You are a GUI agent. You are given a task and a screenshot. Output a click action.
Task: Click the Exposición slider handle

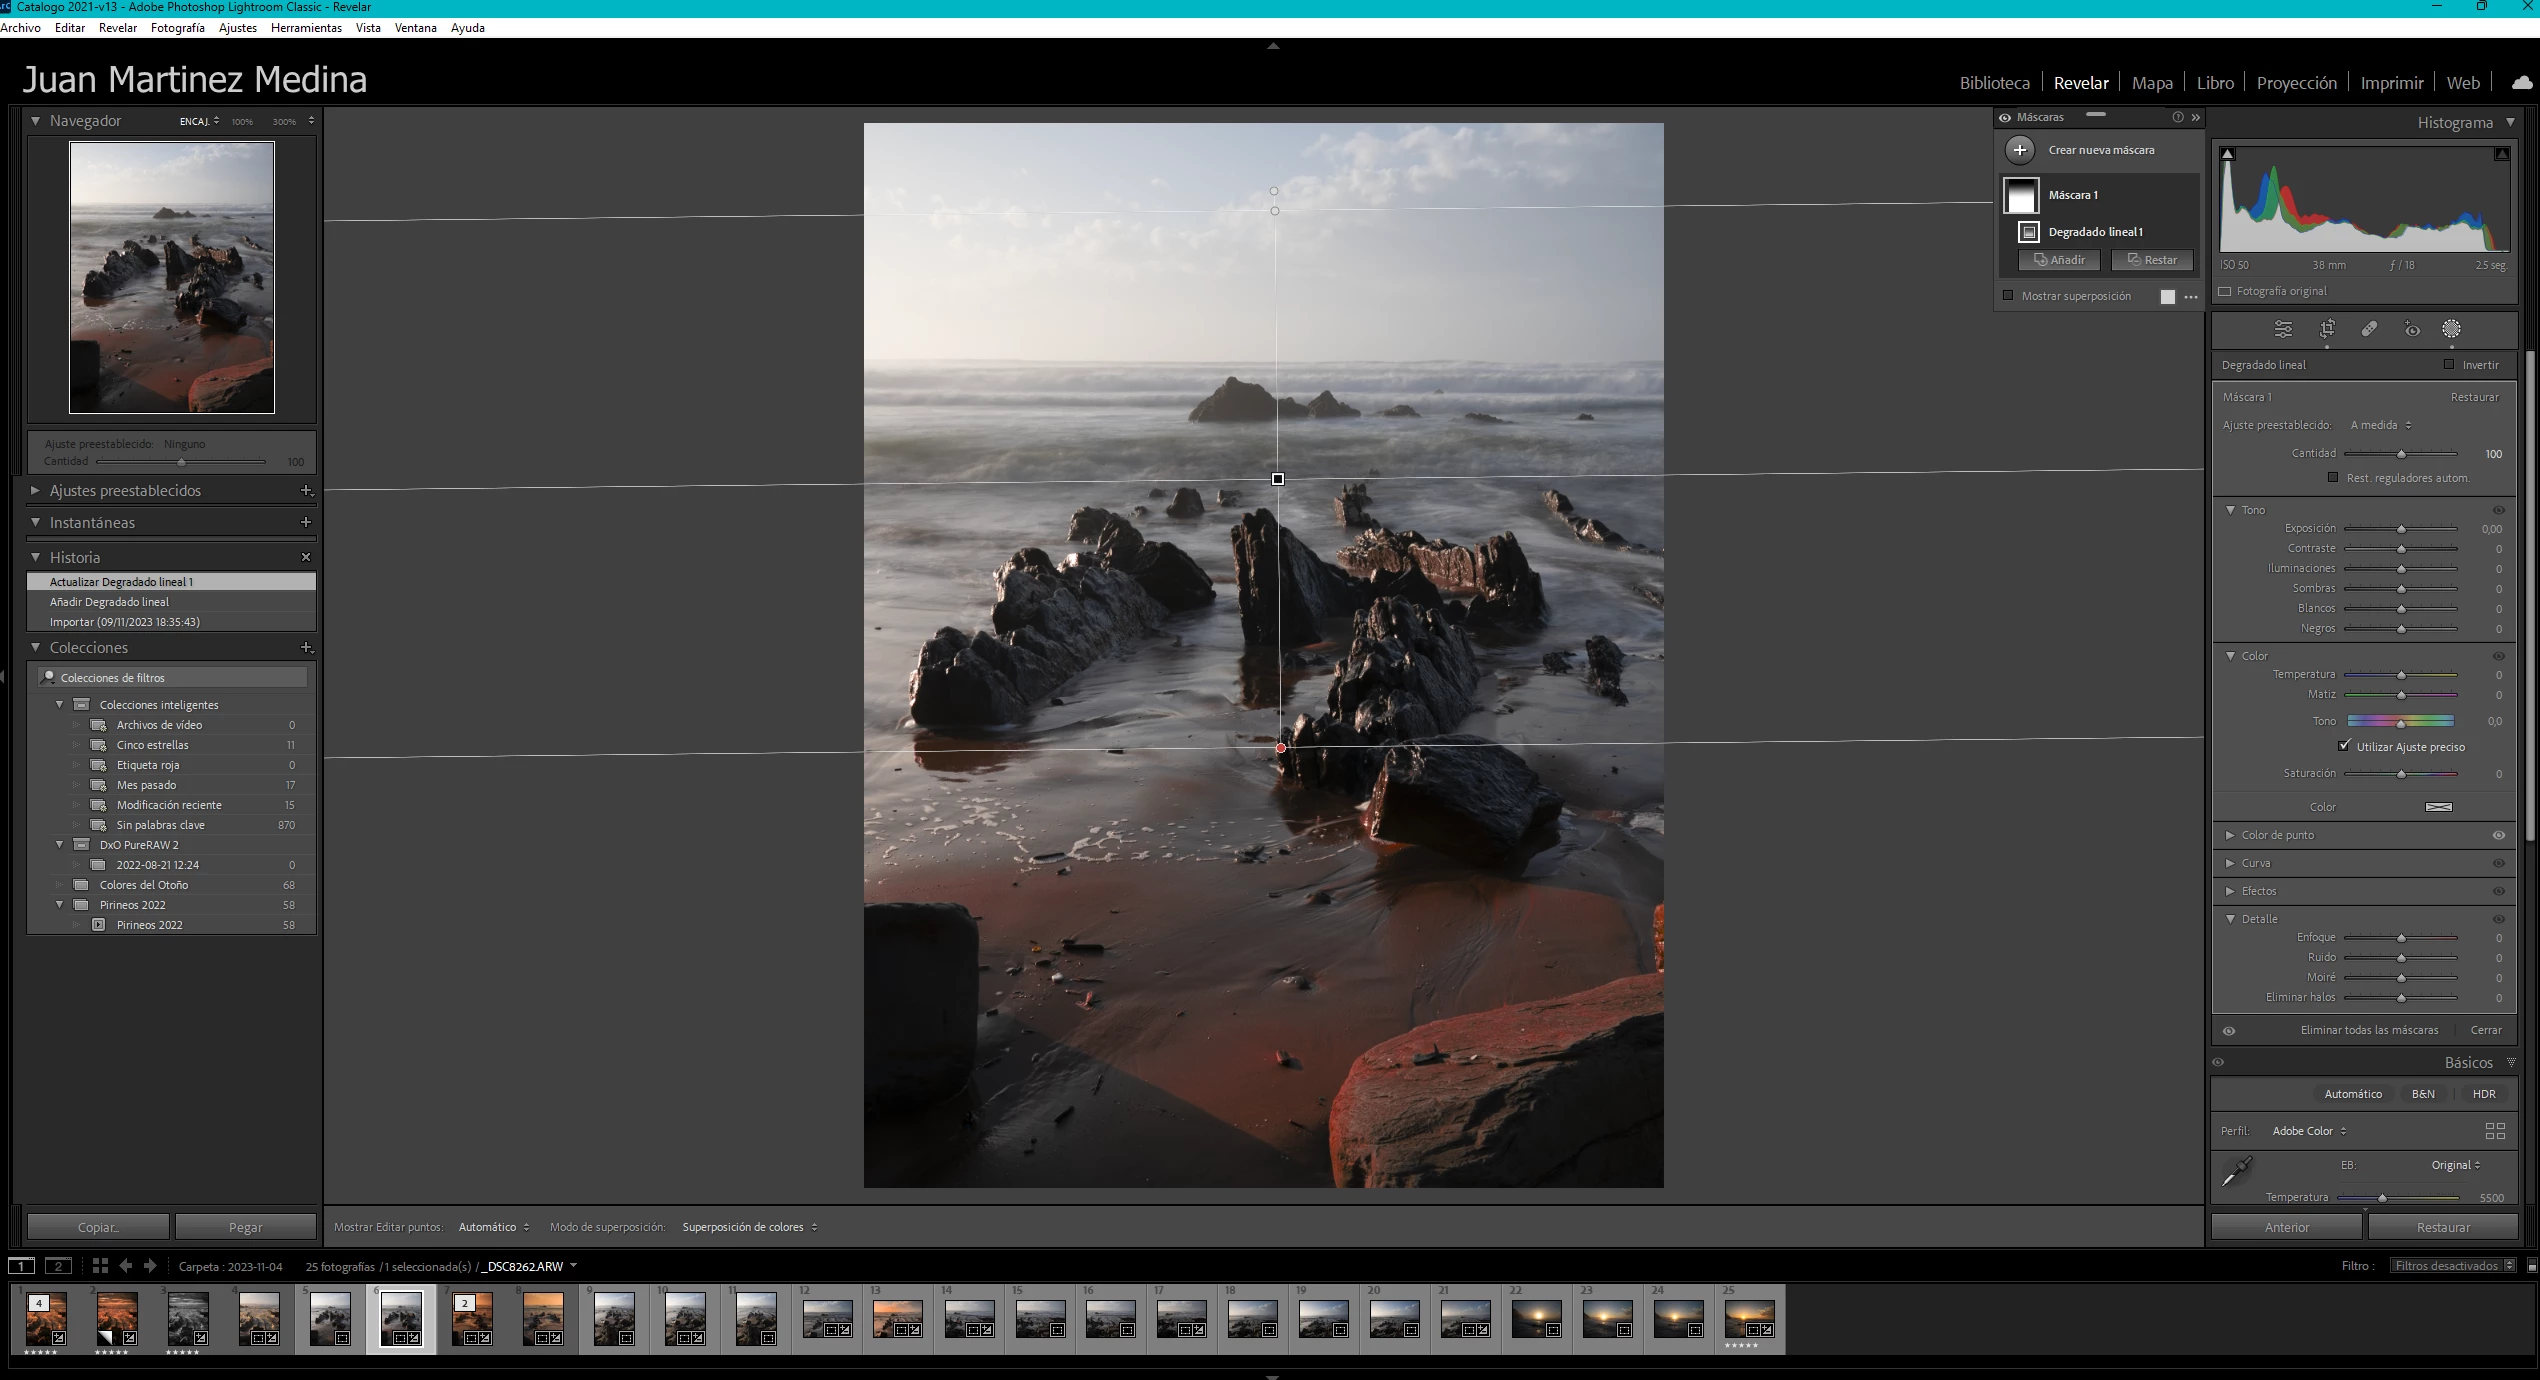tap(2401, 529)
